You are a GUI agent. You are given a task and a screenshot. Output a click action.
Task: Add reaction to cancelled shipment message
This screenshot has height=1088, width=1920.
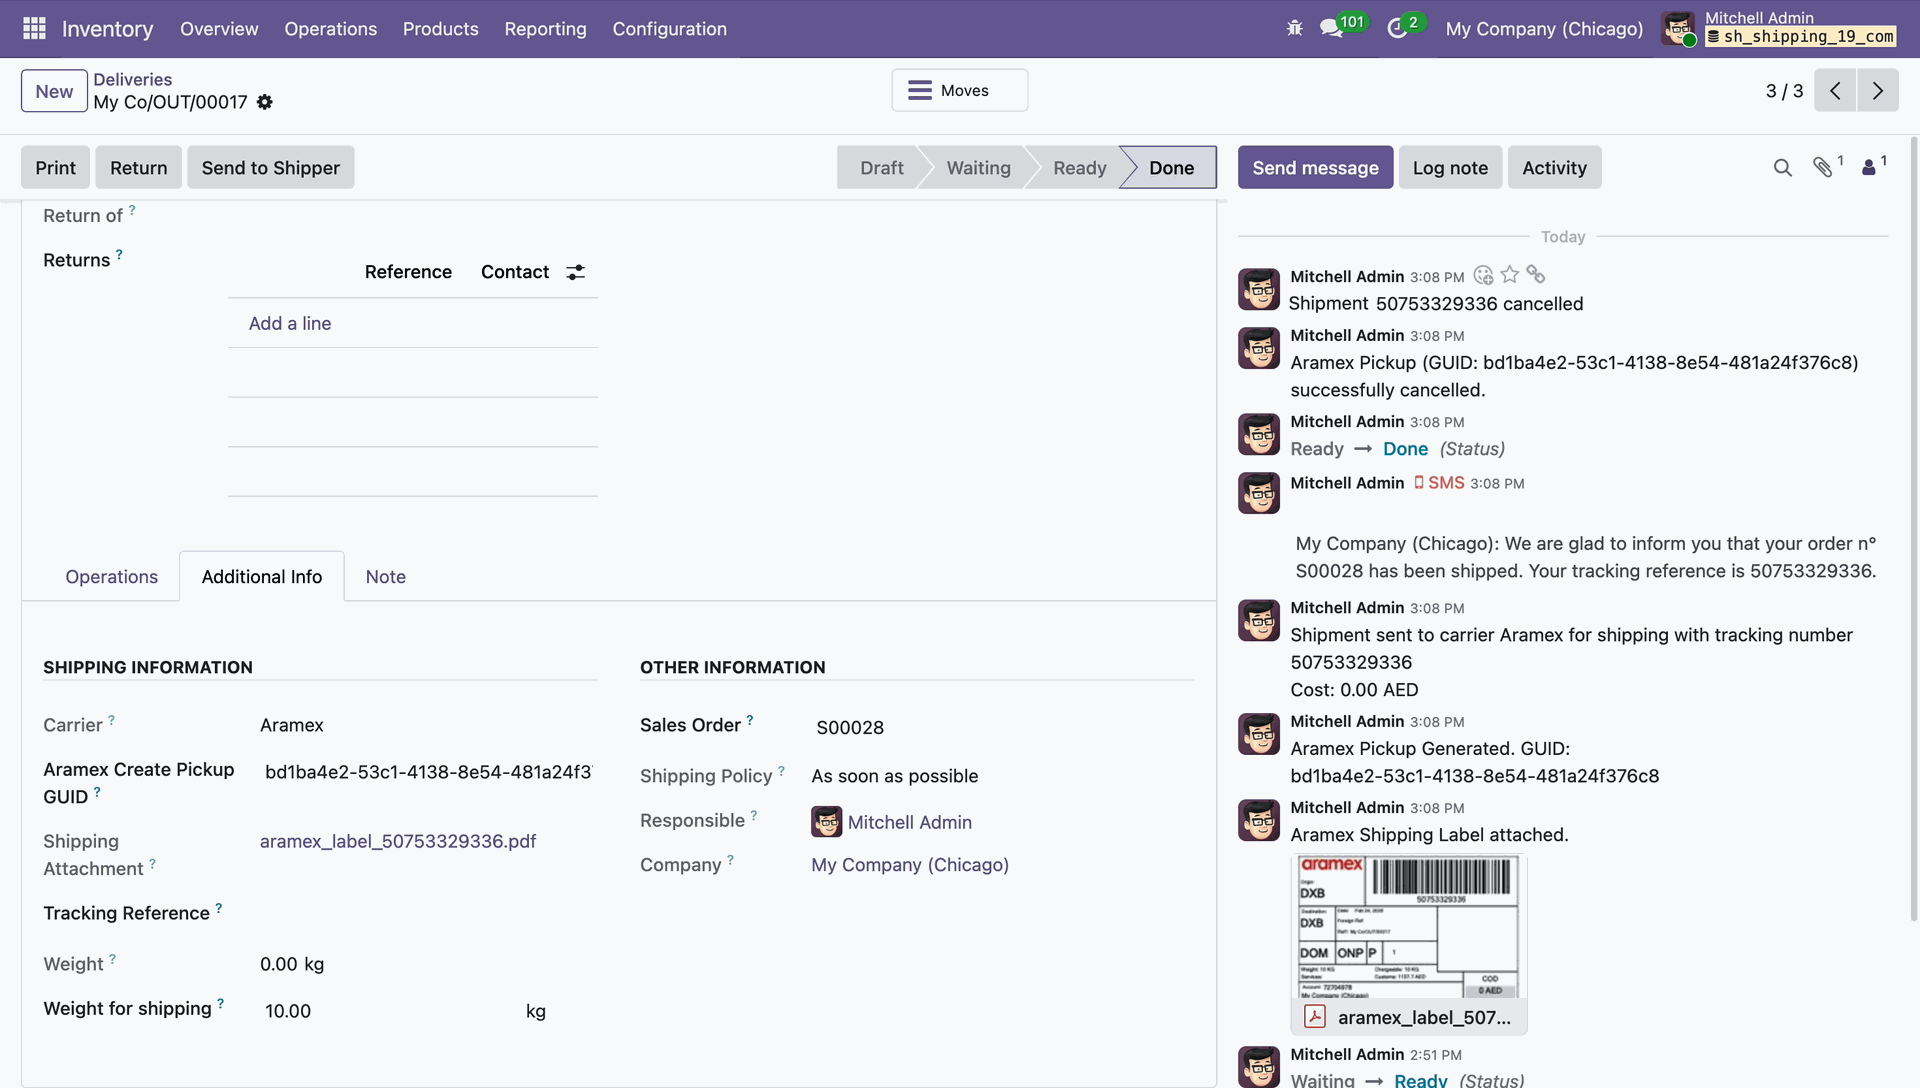(1483, 275)
